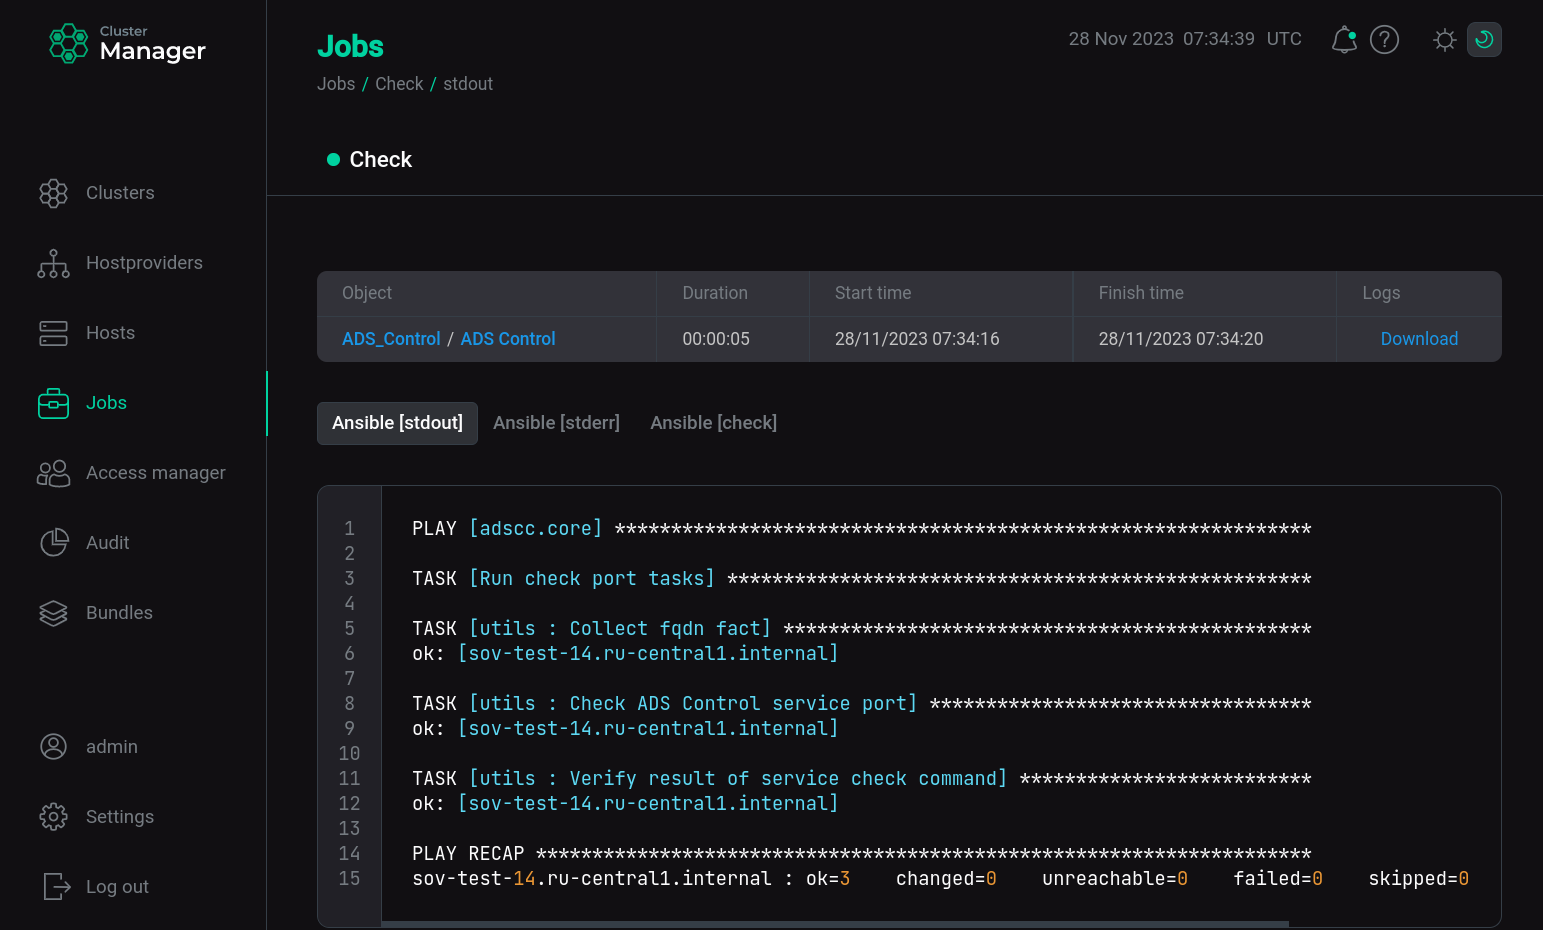1543x930 pixels.
Task: Click the 'Collect fqdn fact' log line
Action: coord(861,628)
